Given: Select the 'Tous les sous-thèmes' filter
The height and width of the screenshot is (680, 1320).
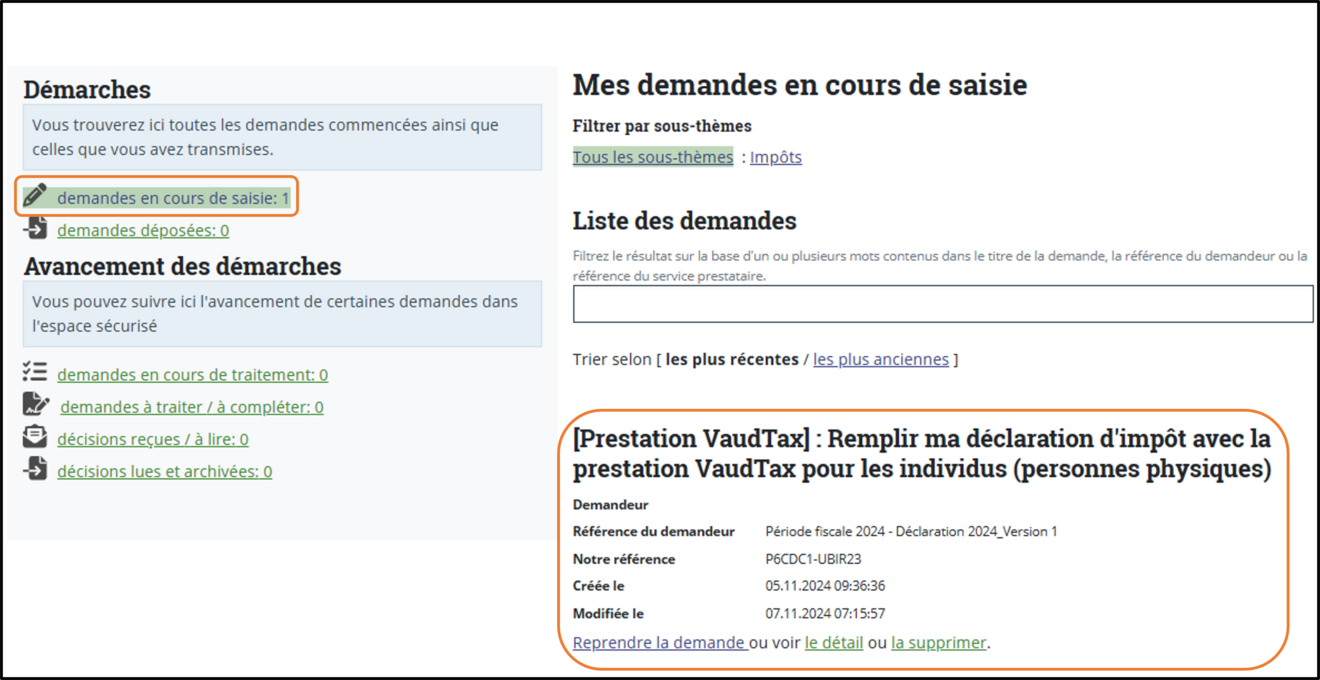Looking at the screenshot, I should [x=652, y=157].
